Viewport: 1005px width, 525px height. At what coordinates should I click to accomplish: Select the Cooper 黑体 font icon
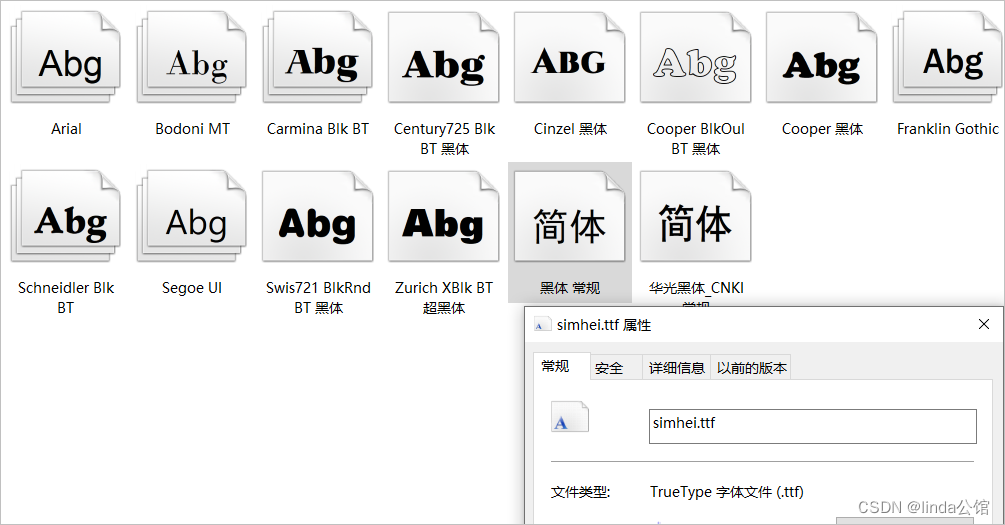821,58
